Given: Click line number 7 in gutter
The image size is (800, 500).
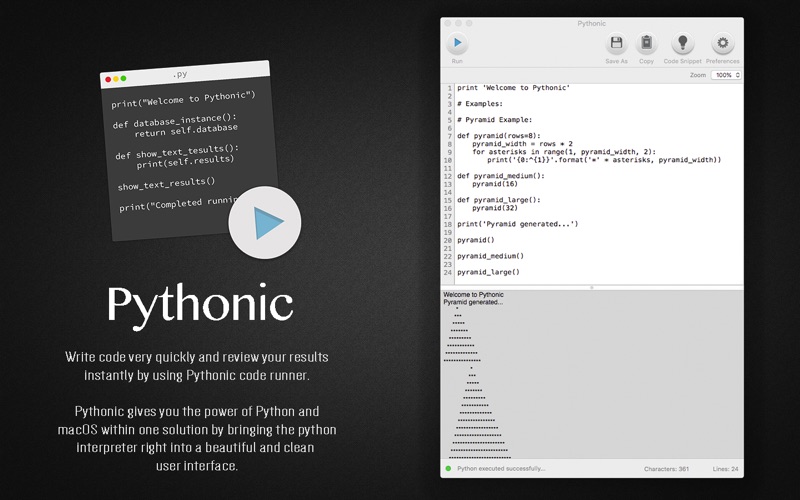Looking at the screenshot, I should click(449, 136).
